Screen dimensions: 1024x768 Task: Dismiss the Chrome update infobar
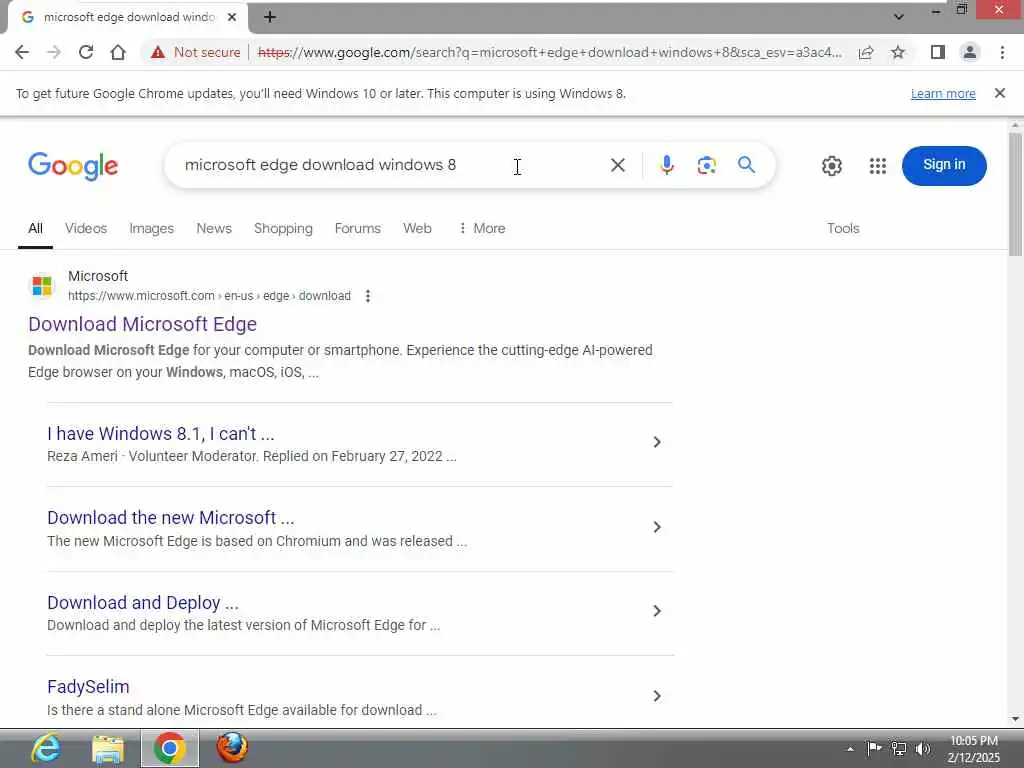(1000, 93)
